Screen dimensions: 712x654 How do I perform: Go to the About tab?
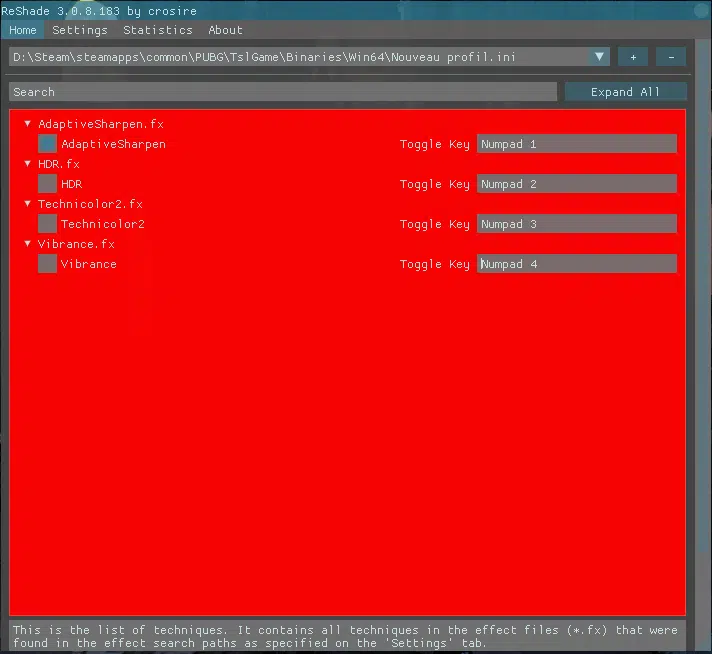pos(225,30)
